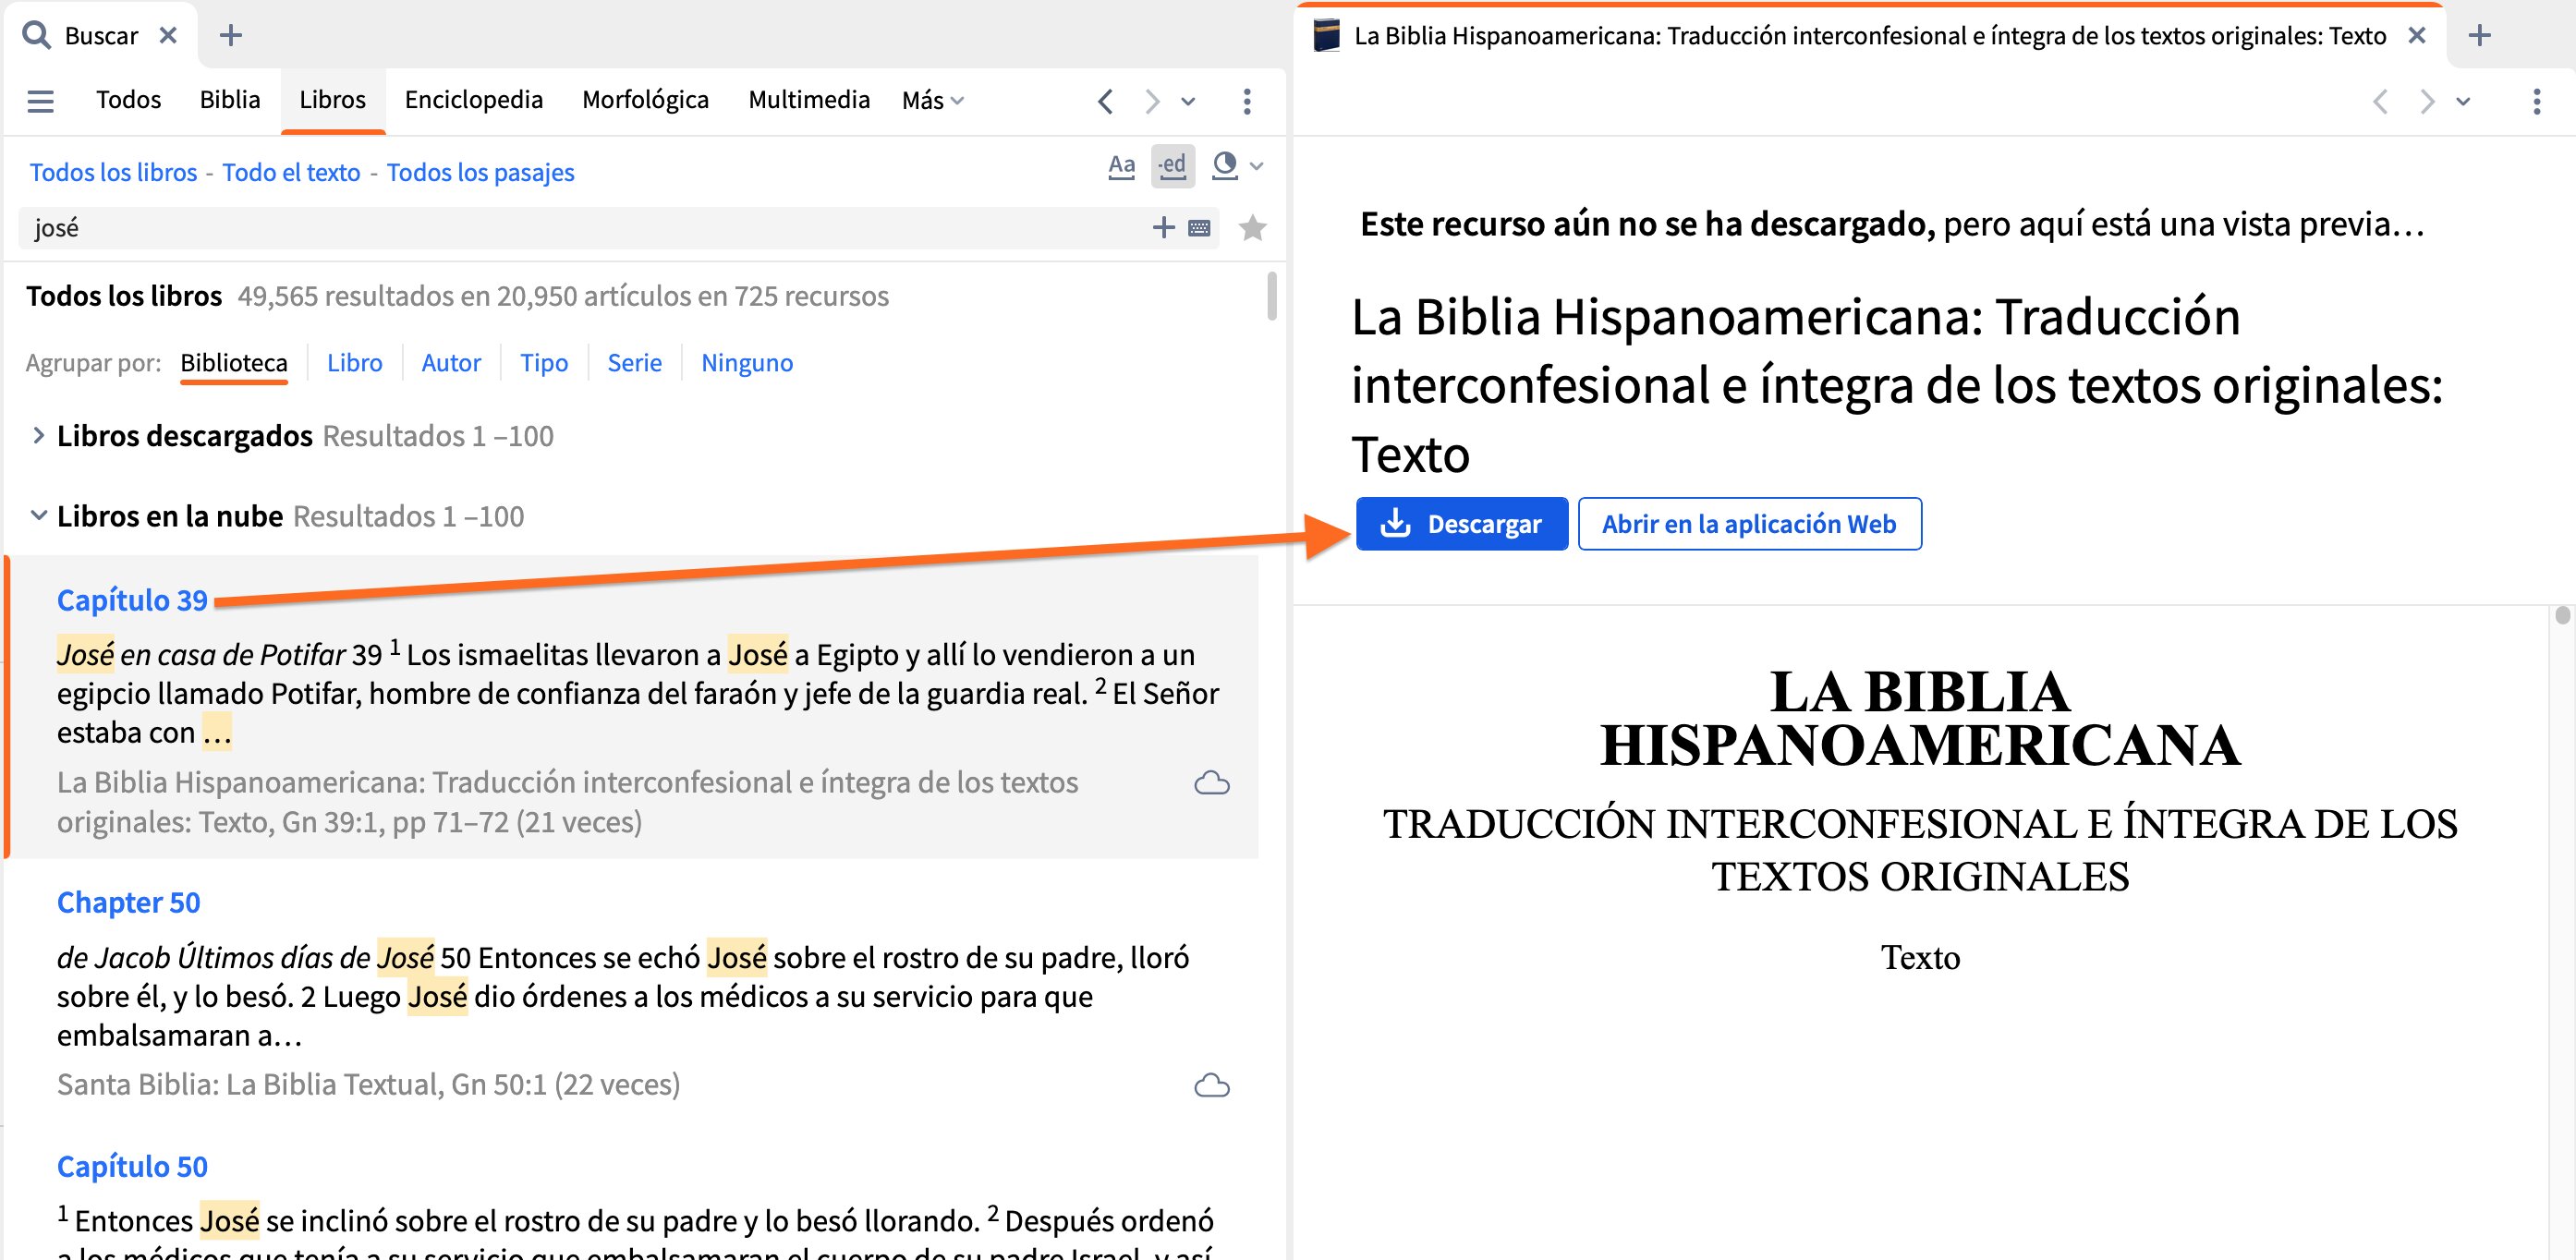Click the Todos los libros link
2576x1260 pixels.
pos(113,172)
